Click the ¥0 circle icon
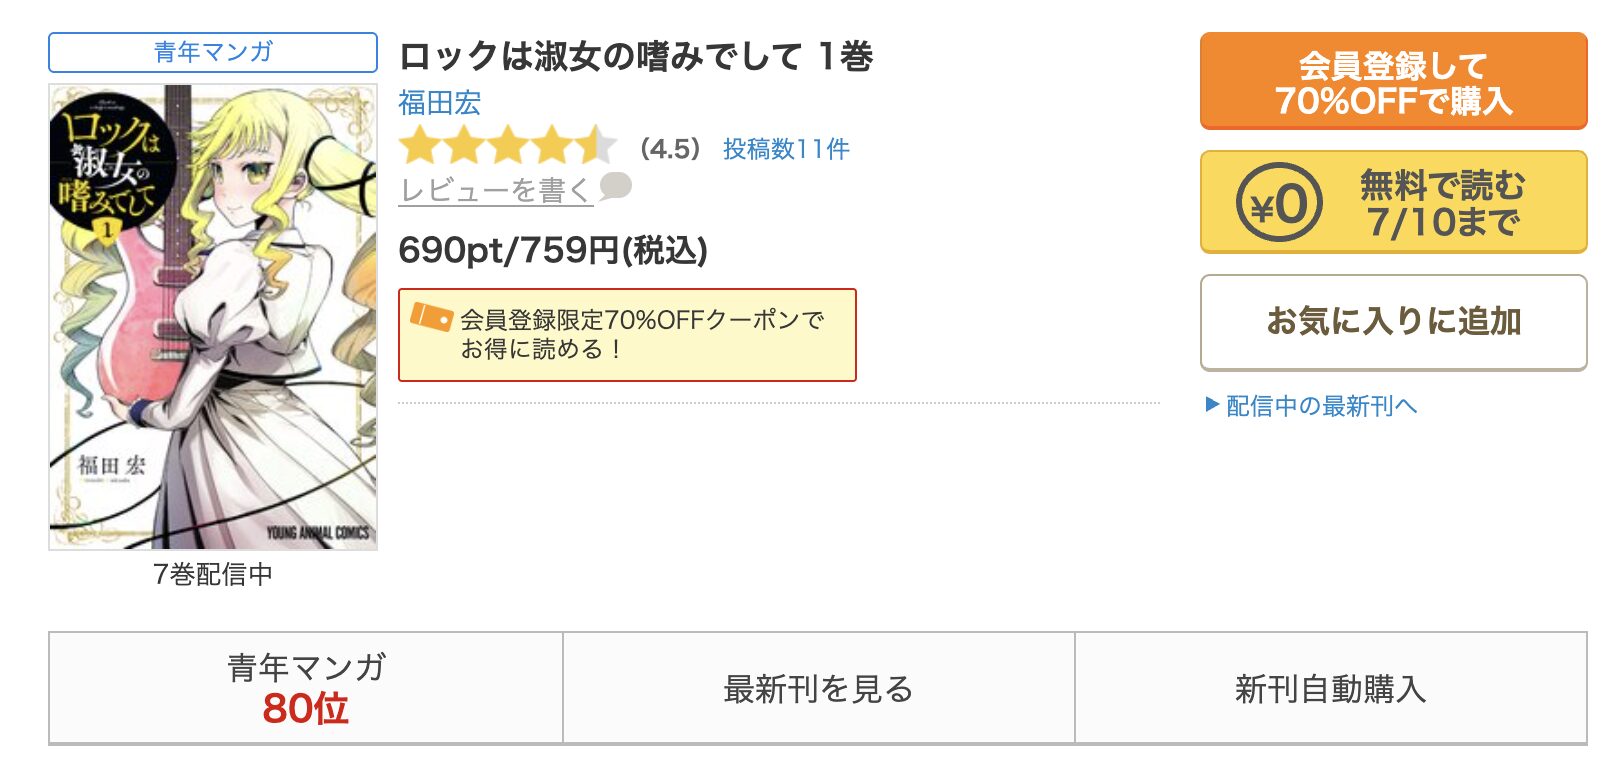This screenshot has width=1614, height=768. (1279, 203)
